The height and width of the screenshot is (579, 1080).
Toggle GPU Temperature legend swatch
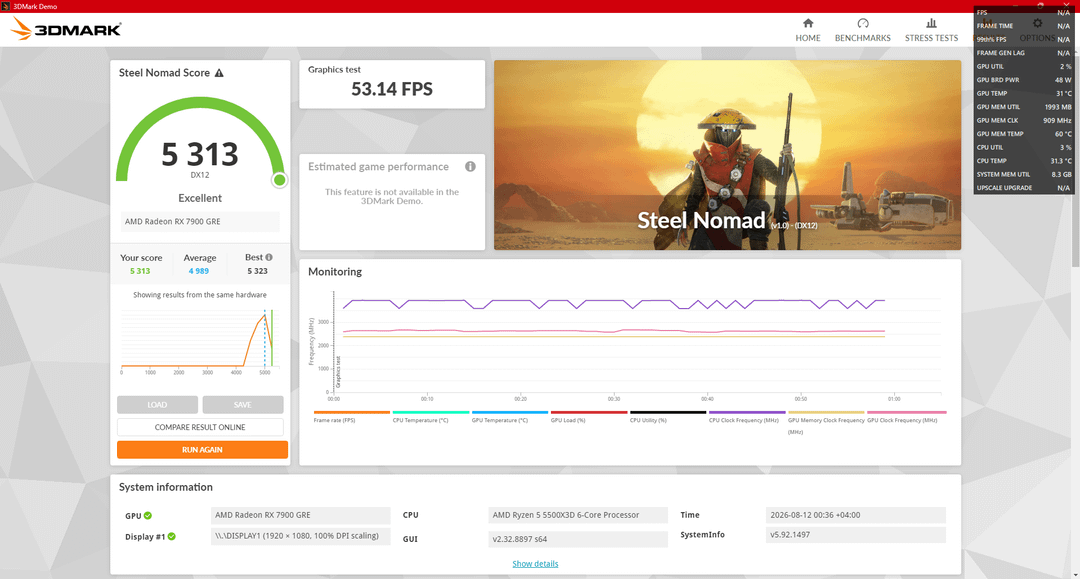tap(510, 412)
